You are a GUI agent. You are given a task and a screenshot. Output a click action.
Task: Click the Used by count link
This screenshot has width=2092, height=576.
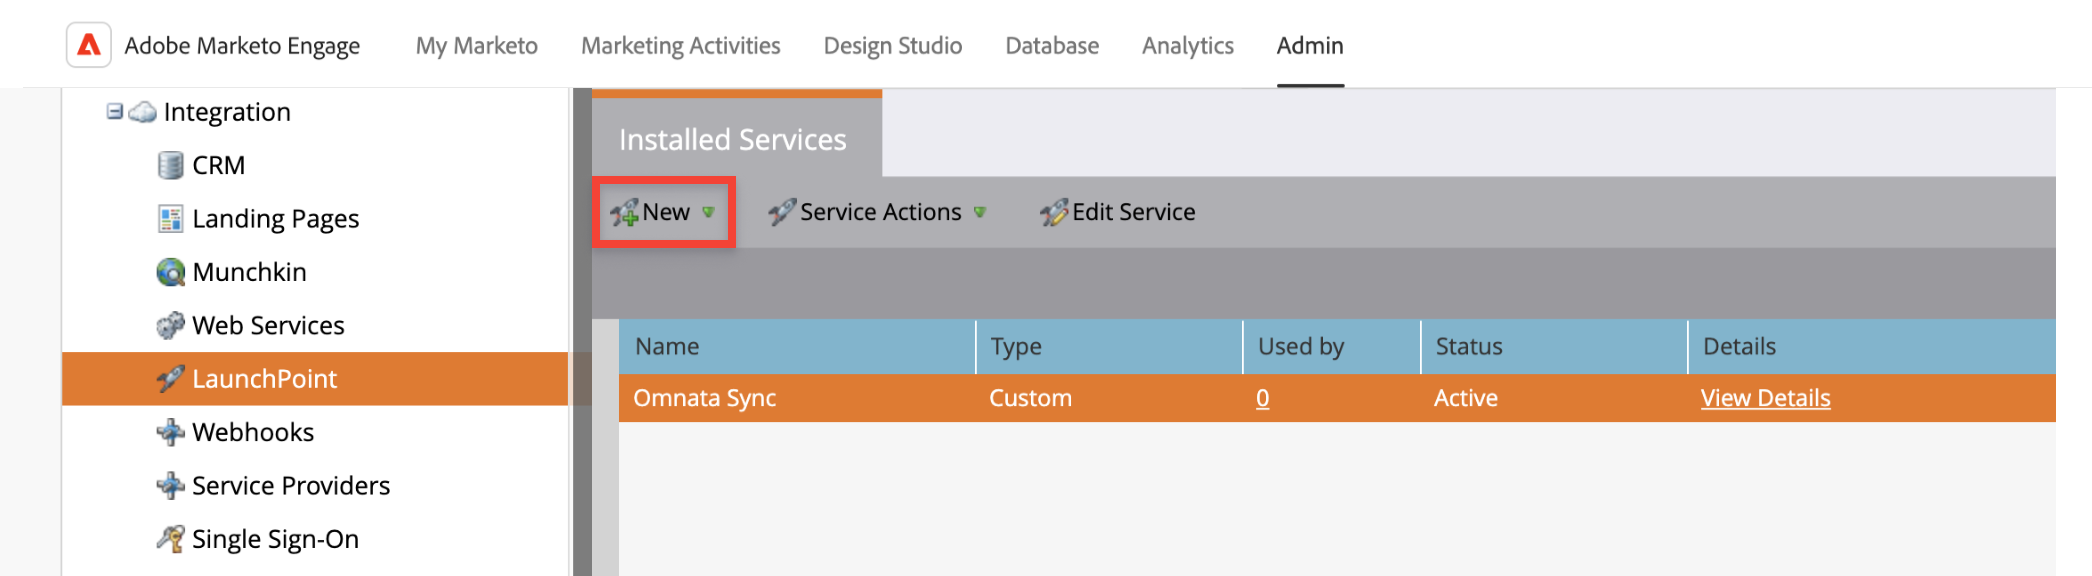tap(1262, 398)
